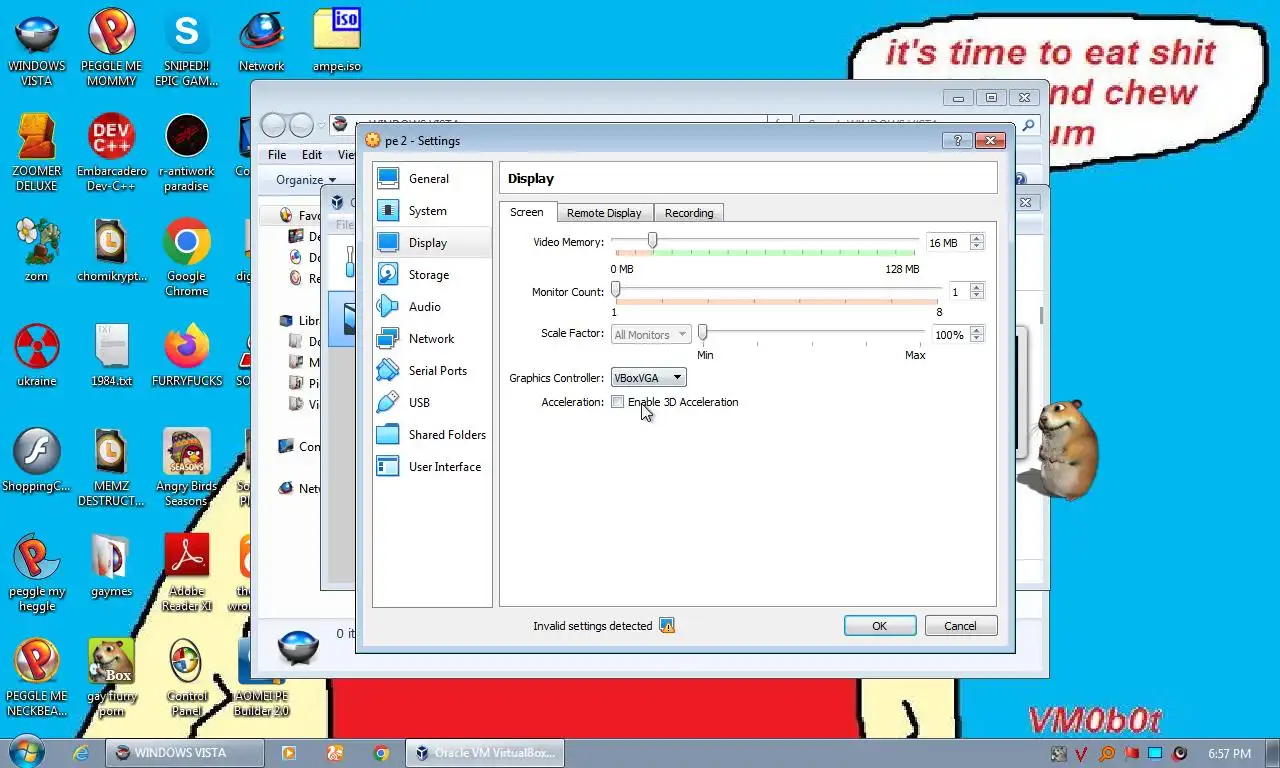The image size is (1280, 768).
Task: Click the Windows Start button
Action: [26, 752]
